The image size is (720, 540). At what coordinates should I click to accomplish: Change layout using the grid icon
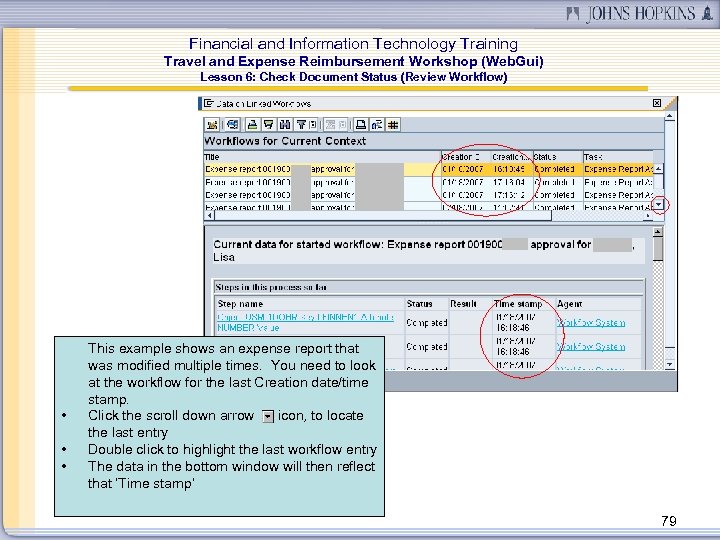click(393, 124)
